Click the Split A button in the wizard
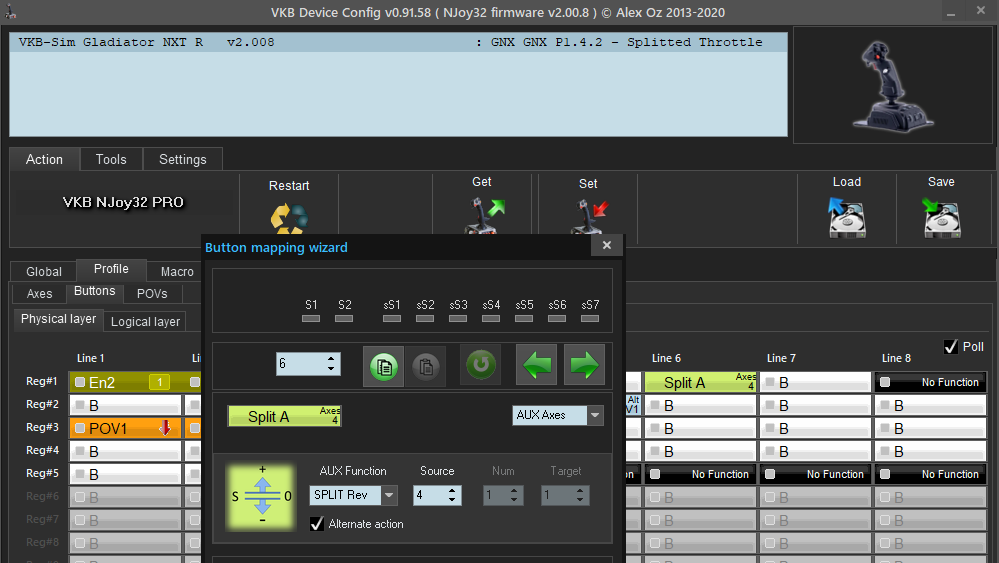999x563 pixels. [x=284, y=416]
